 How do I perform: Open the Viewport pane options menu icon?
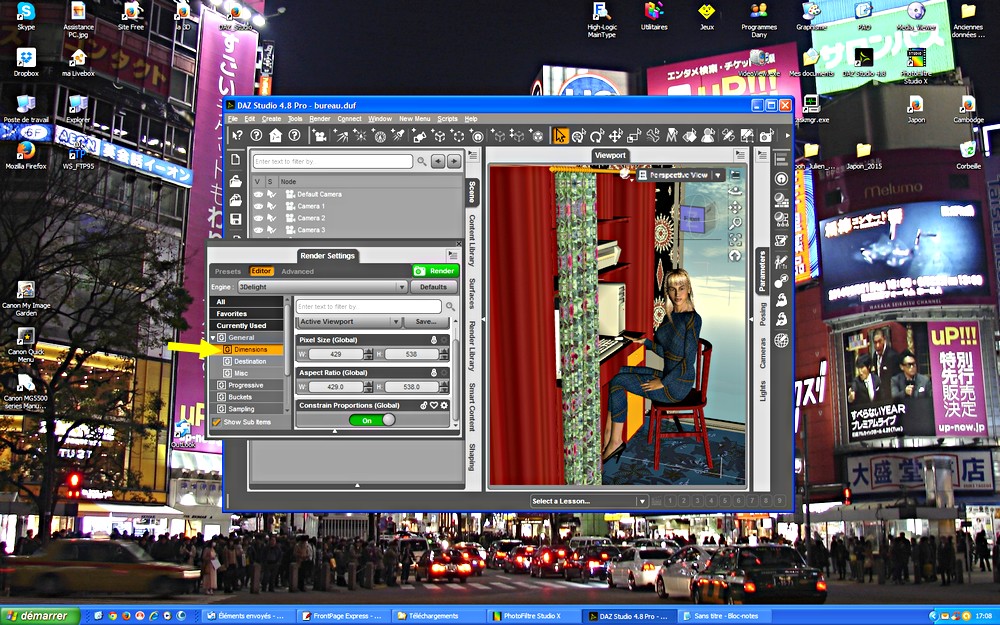[x=739, y=154]
